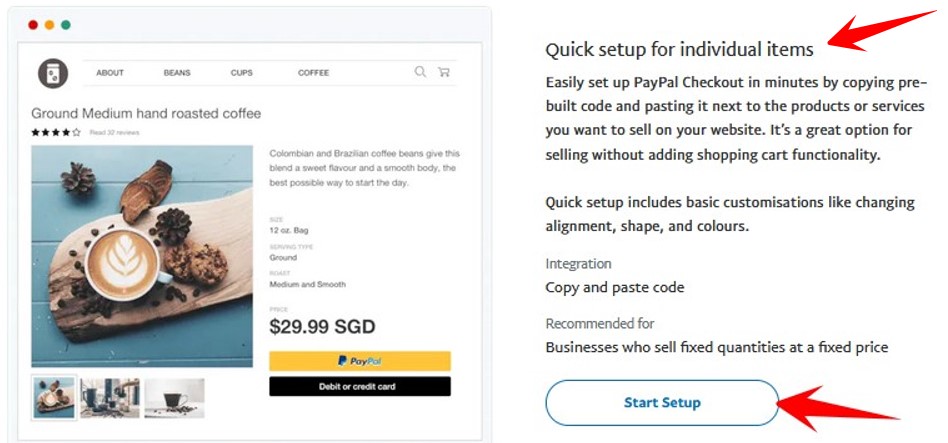The image size is (948, 443).
Task: Click the four-star rating icons
Action: [56, 132]
